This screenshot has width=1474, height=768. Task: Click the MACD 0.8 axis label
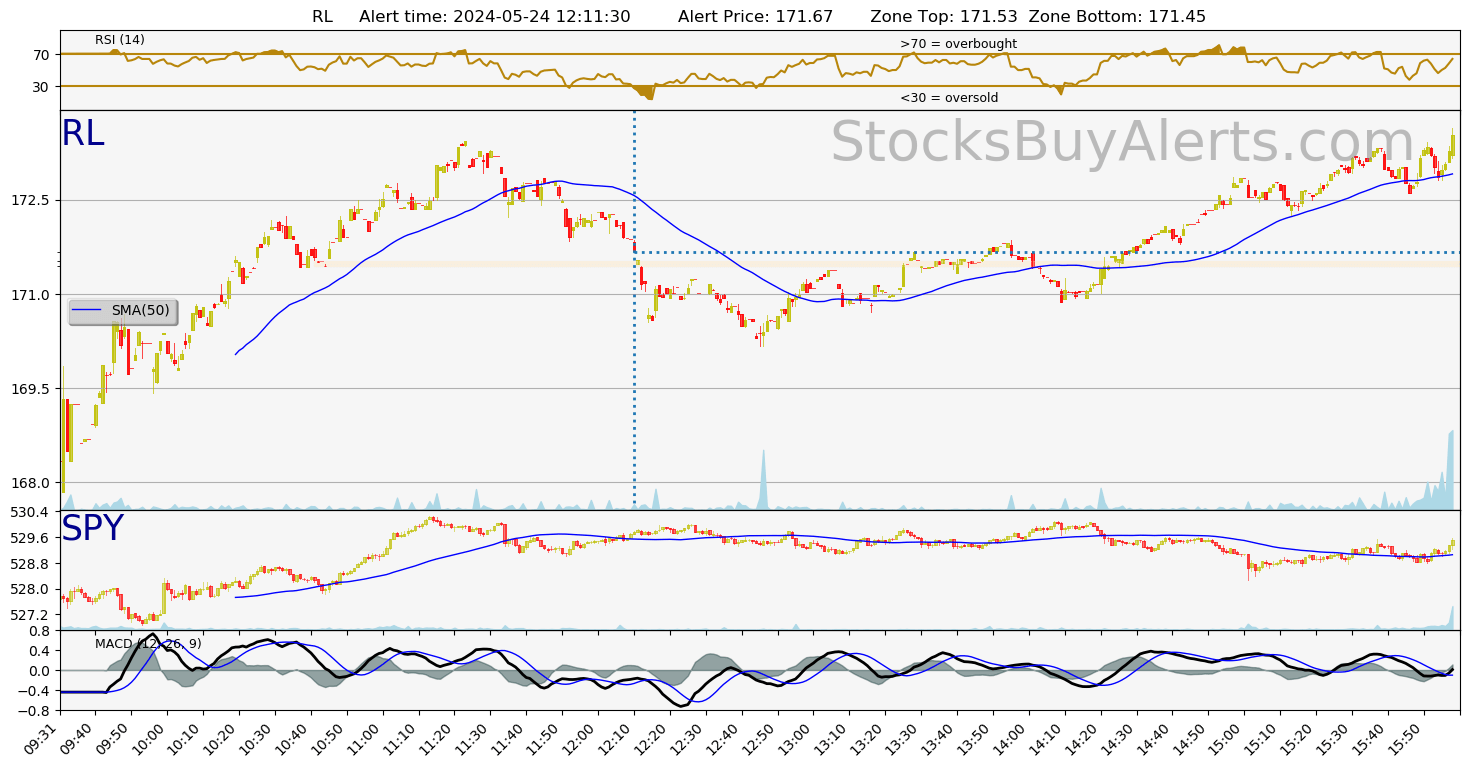(39, 631)
